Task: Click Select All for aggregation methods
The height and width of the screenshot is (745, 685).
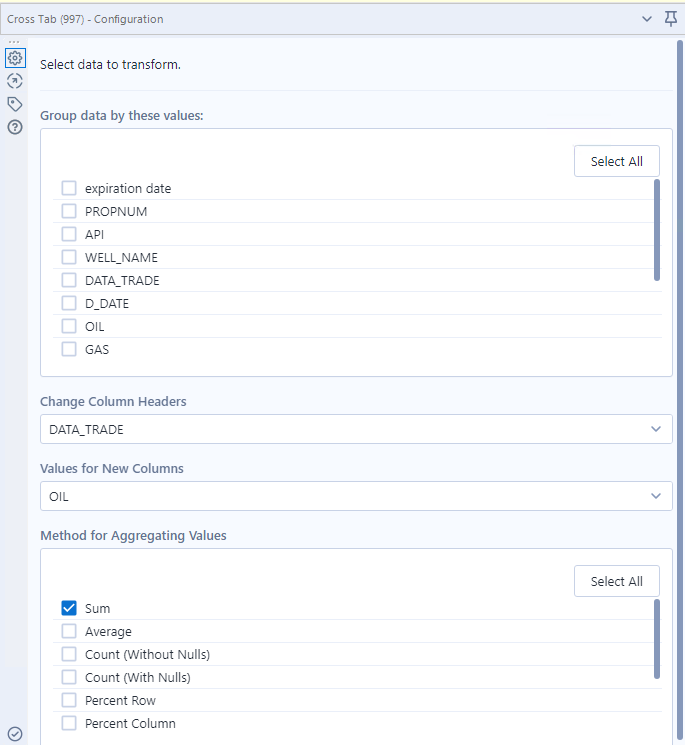Action: tap(617, 581)
